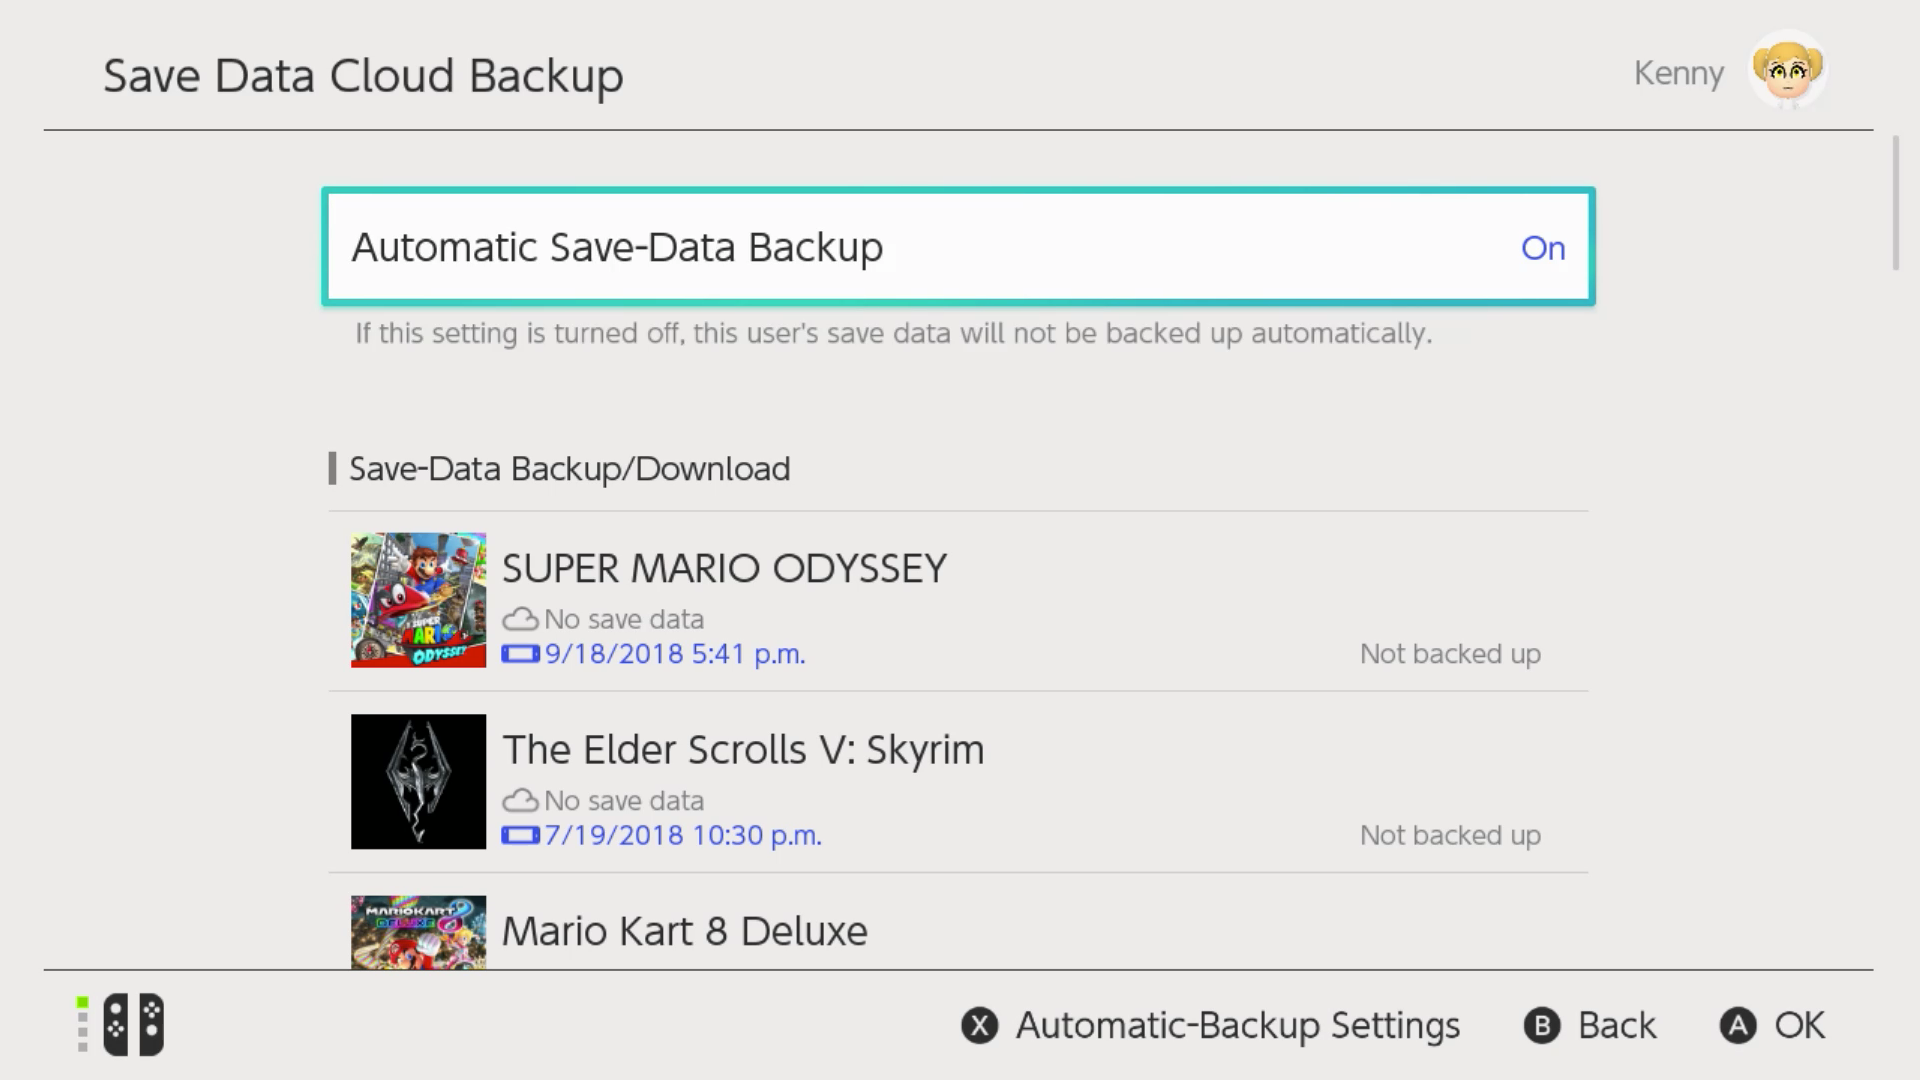This screenshot has height=1080, width=1920.
Task: Click the Joy-Con controller icon
Action: click(x=133, y=1025)
